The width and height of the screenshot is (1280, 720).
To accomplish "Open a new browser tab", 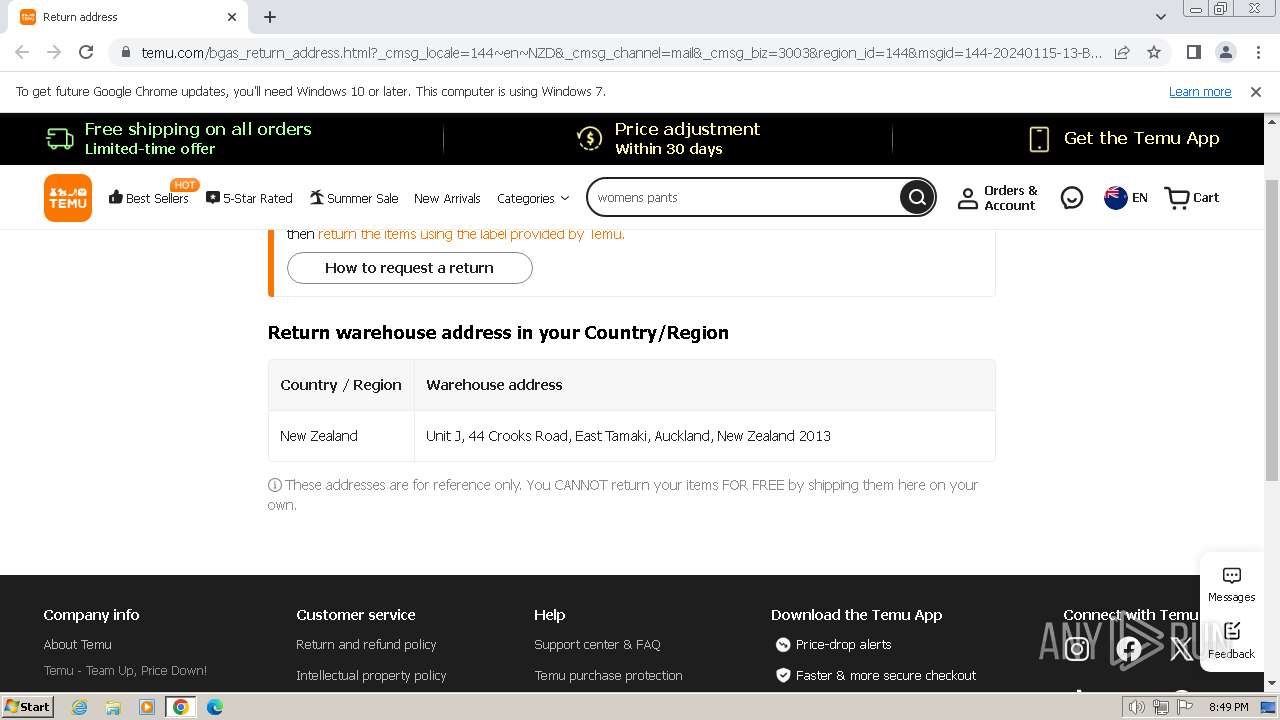I will tap(270, 17).
